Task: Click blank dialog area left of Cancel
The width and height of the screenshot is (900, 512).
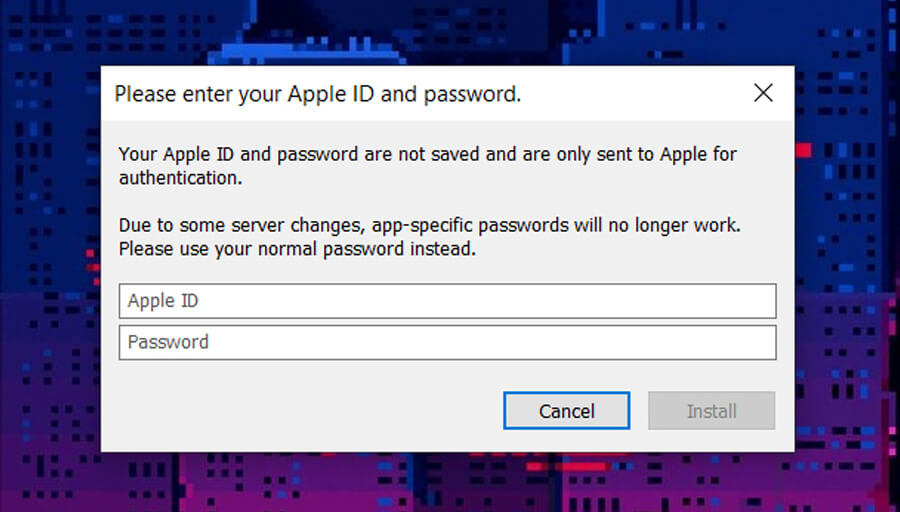Action: click(300, 411)
